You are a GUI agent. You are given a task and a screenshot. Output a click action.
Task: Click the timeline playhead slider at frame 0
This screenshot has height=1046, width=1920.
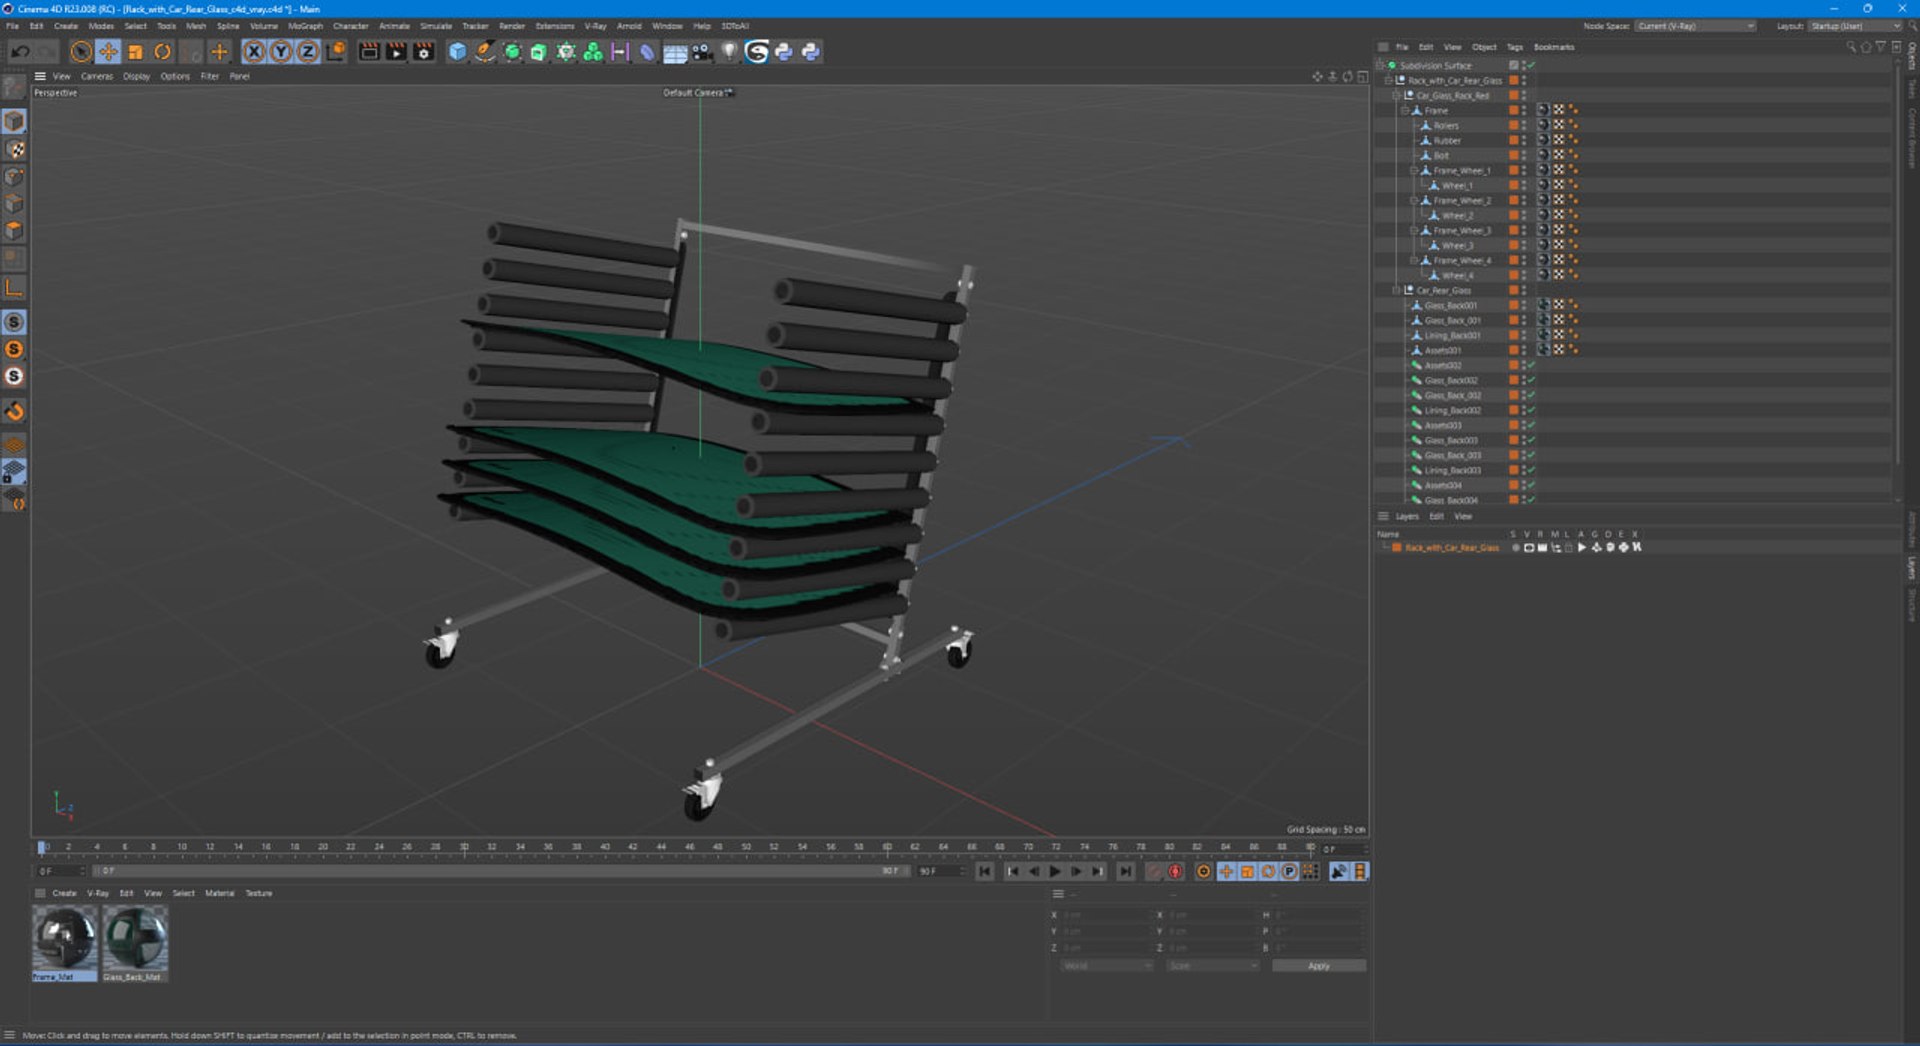pos(41,847)
